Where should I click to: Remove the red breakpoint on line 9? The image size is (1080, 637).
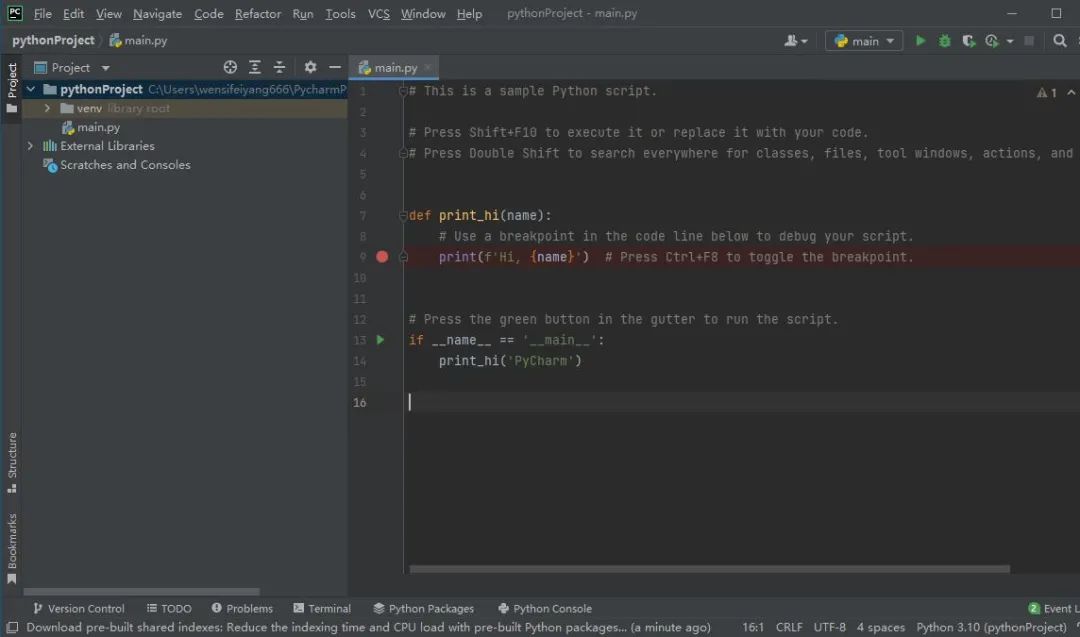382,257
